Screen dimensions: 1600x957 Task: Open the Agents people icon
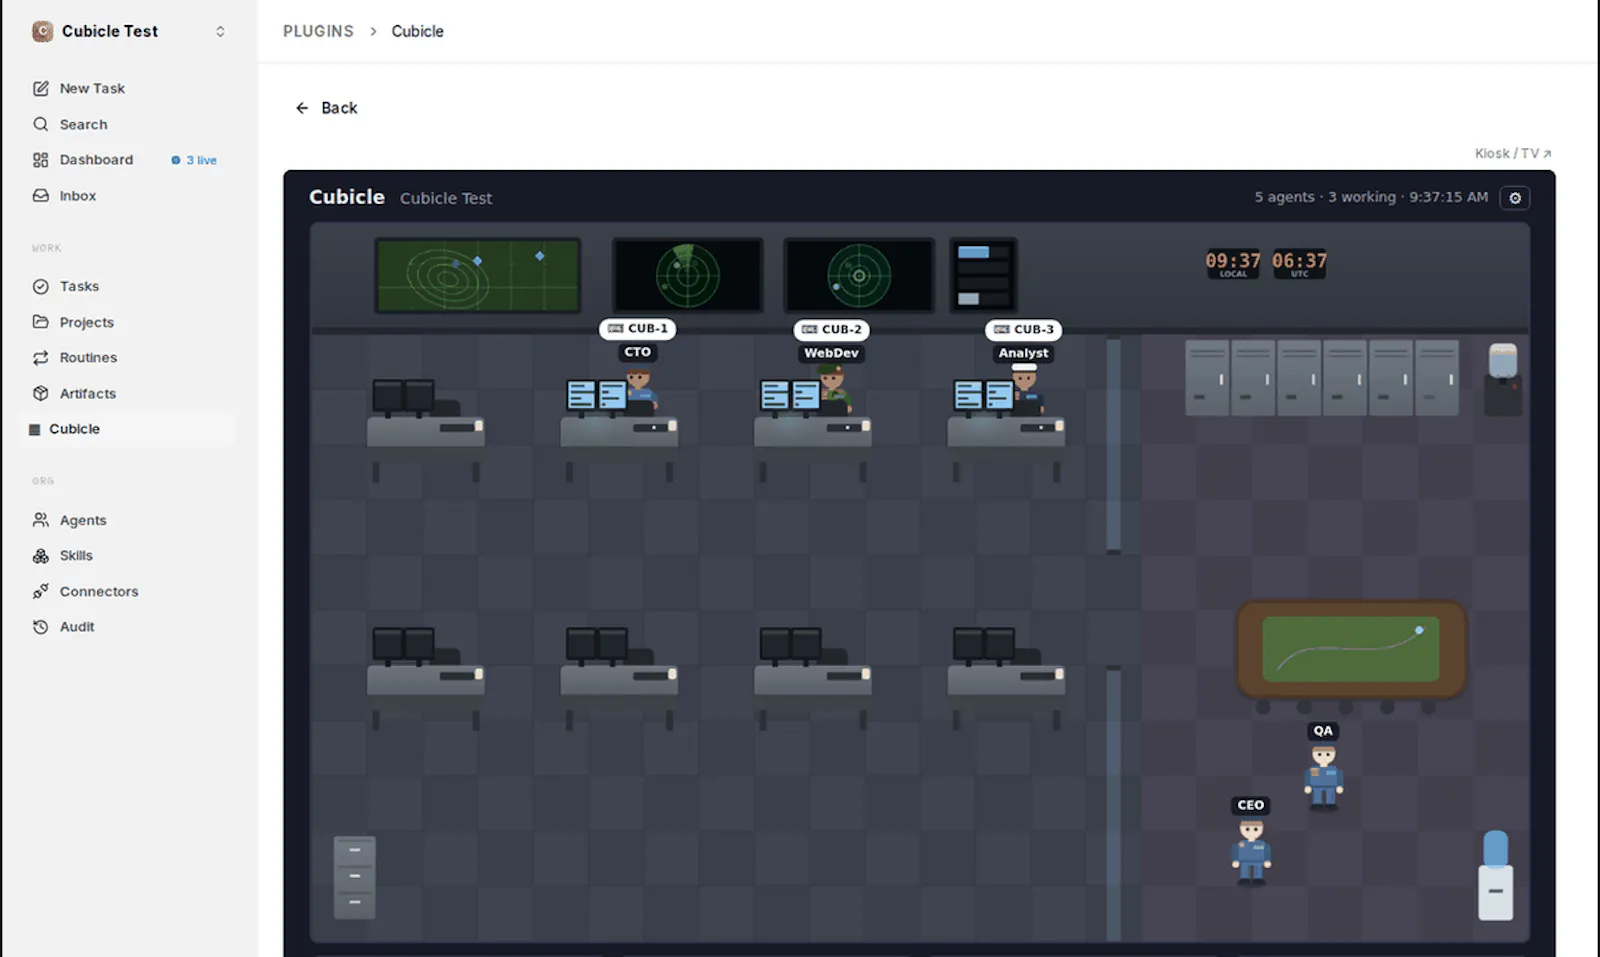(x=41, y=520)
